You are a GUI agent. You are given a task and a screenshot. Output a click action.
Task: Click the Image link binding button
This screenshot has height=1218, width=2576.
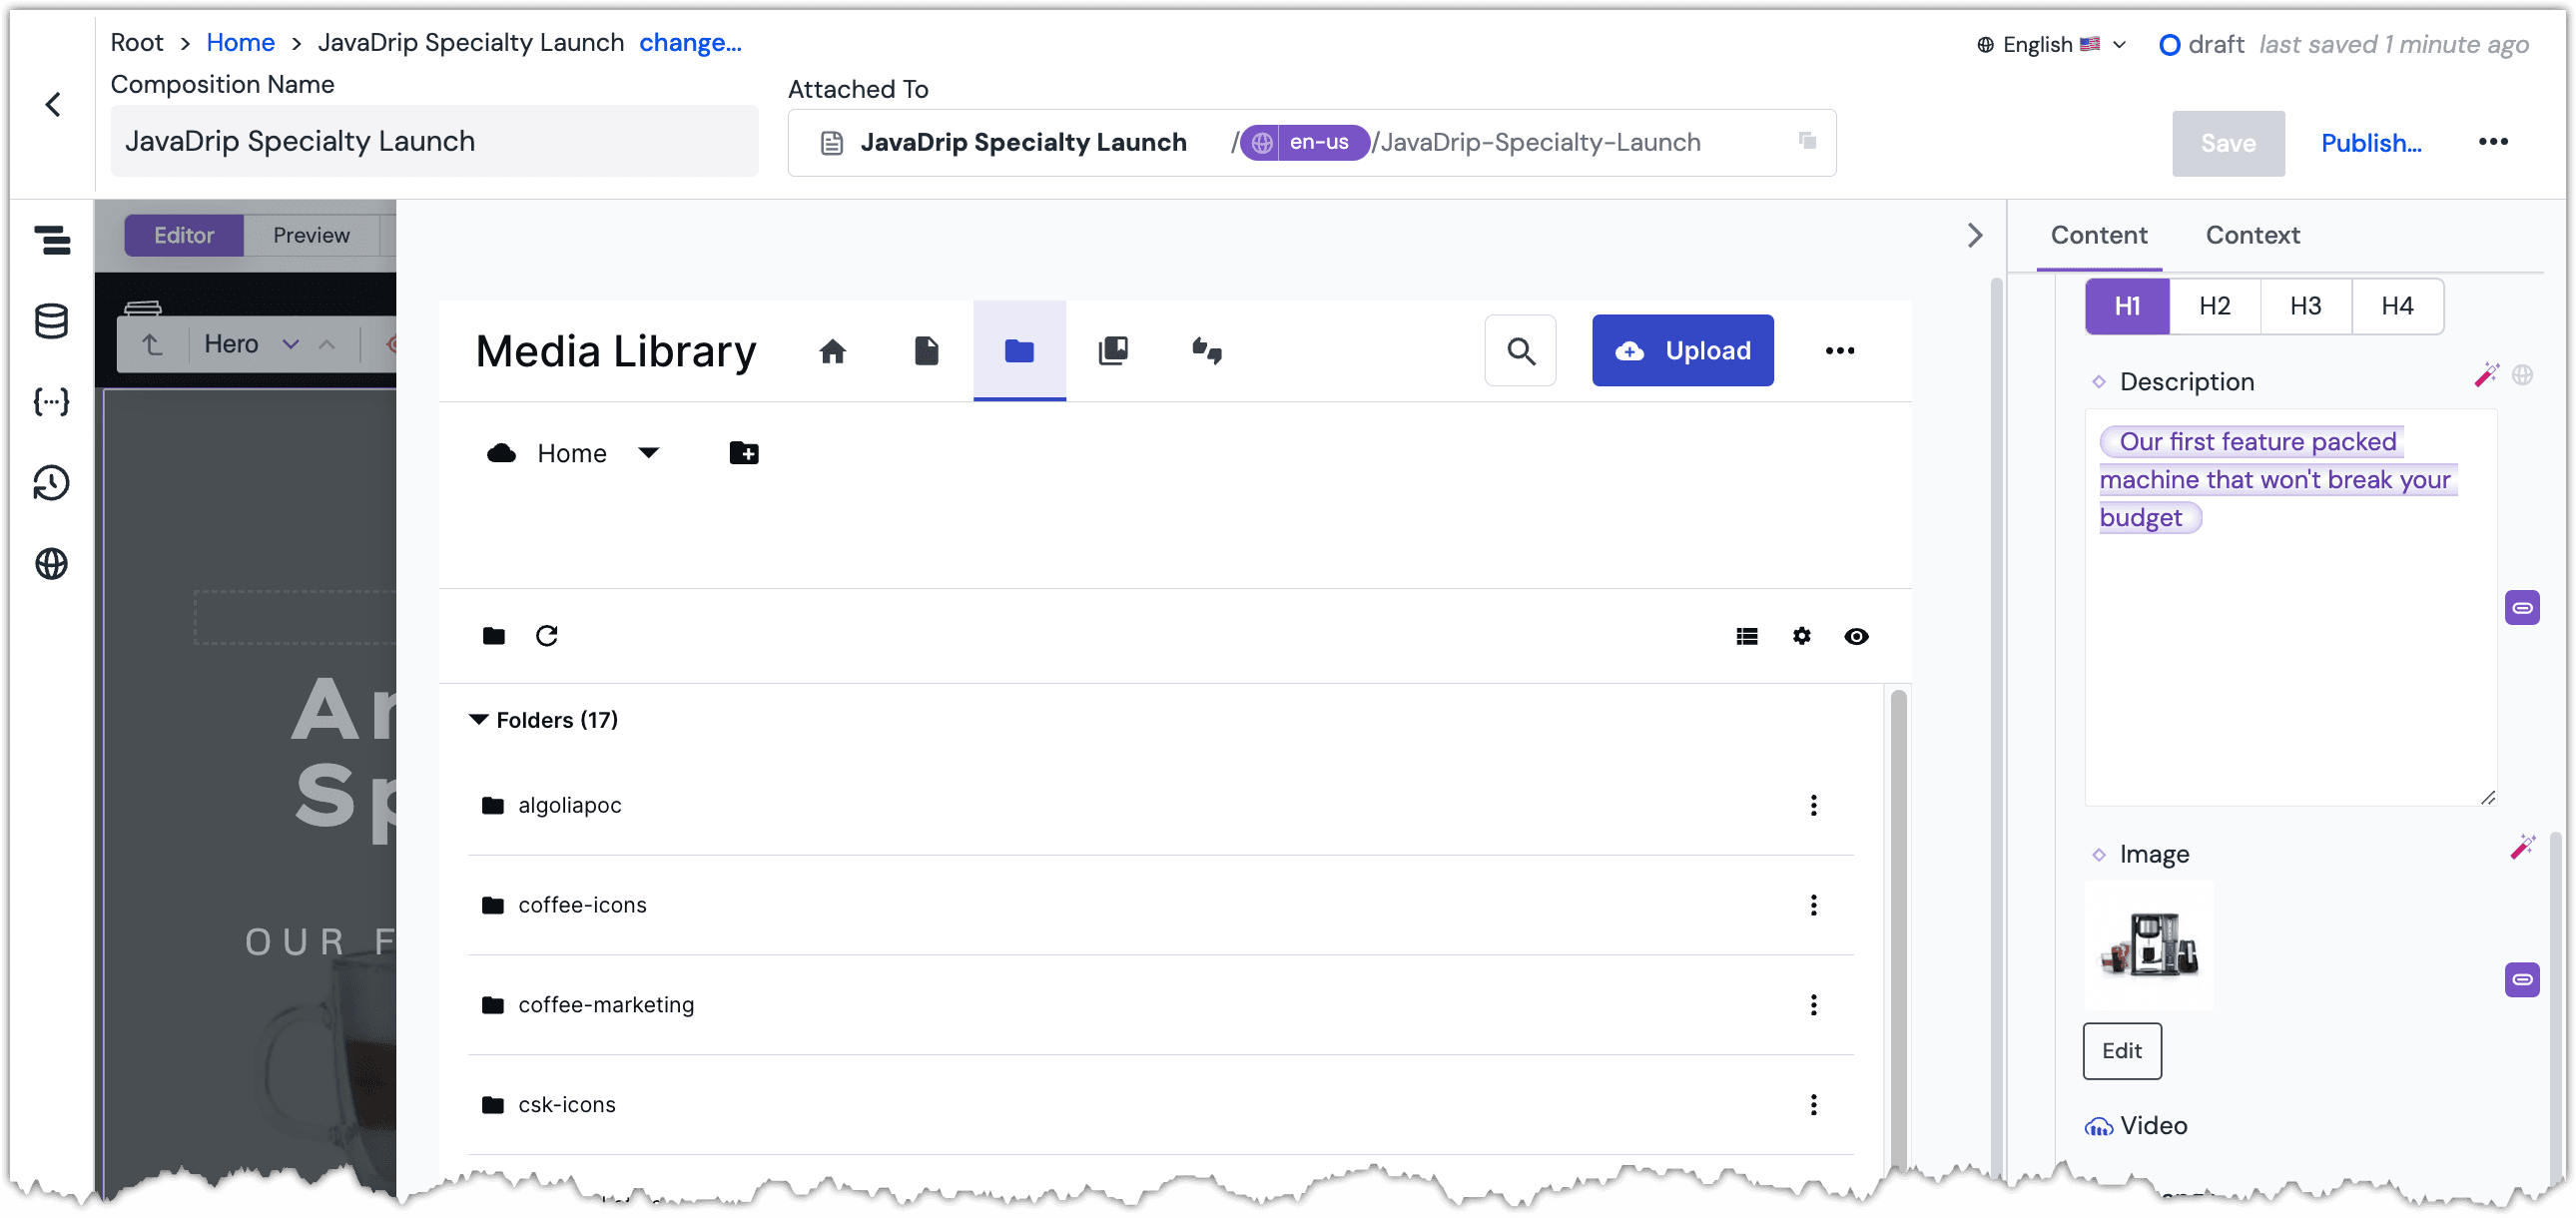2522,980
